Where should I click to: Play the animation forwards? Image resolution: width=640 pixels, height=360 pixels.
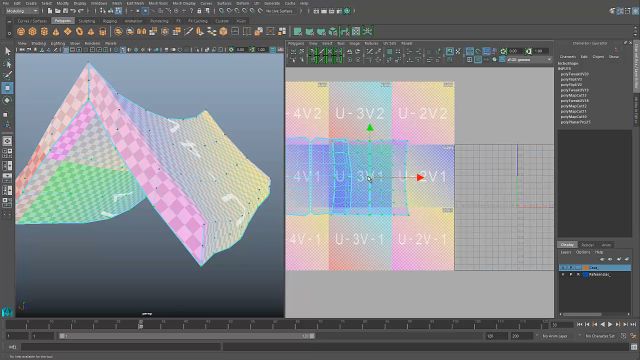[x=610, y=324]
